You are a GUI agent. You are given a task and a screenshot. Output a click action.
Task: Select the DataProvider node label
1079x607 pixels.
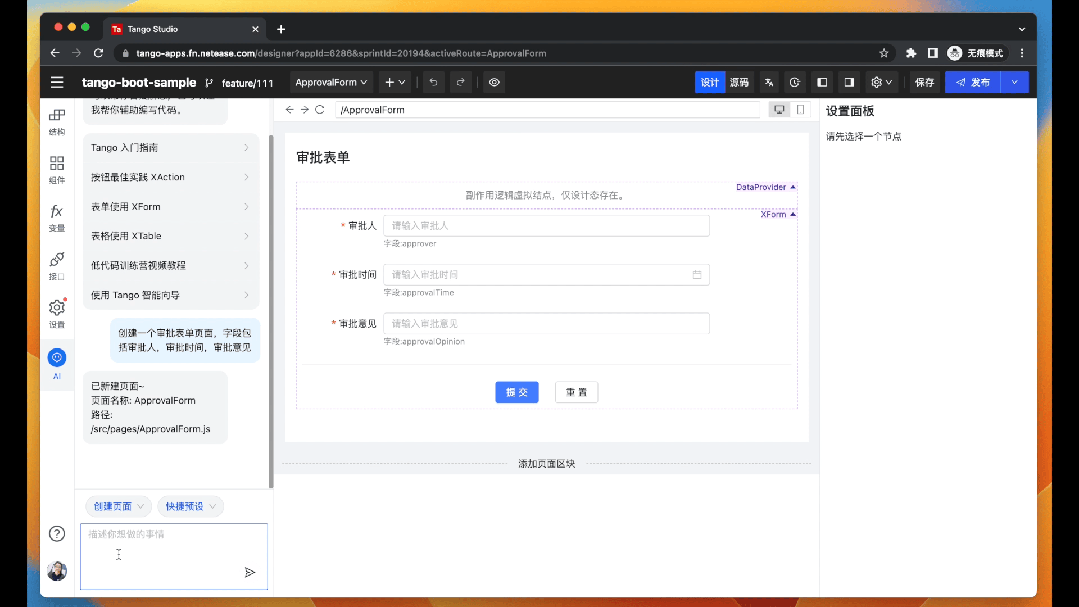point(765,187)
